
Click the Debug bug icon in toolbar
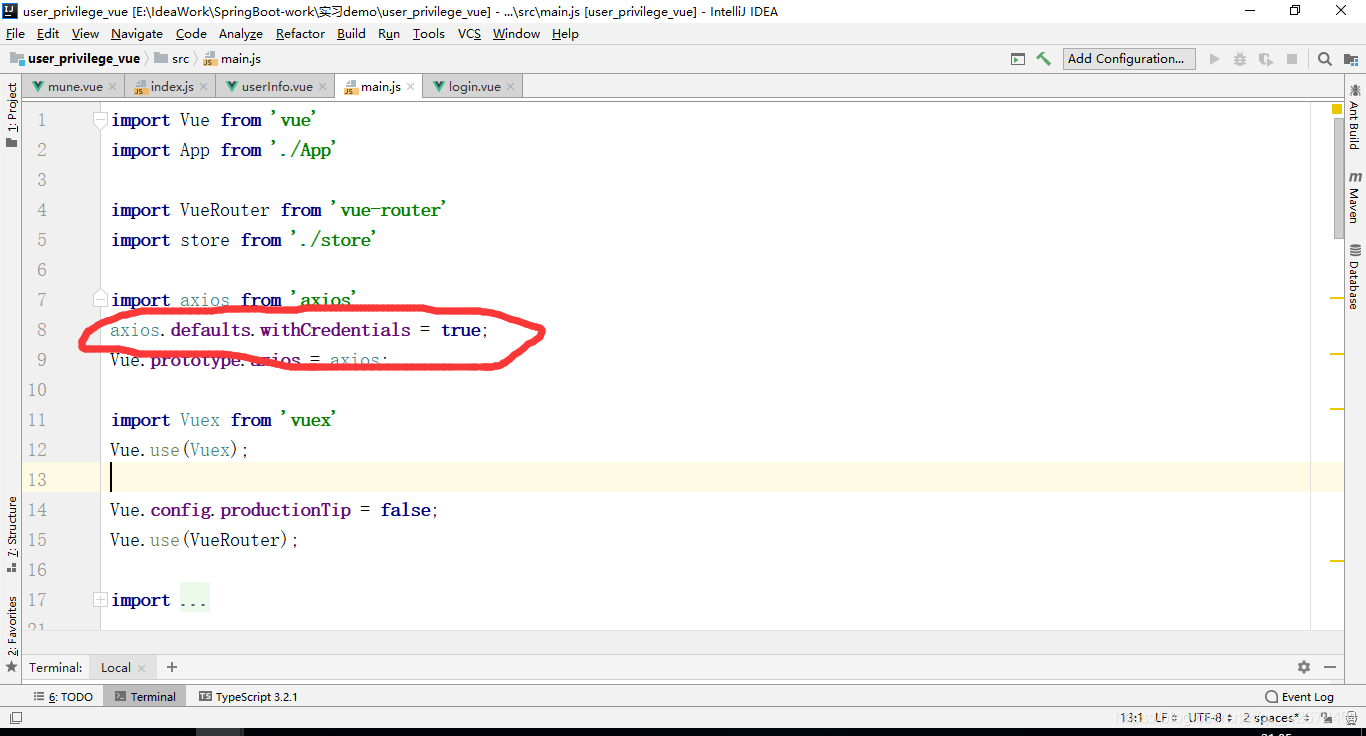coord(1240,59)
